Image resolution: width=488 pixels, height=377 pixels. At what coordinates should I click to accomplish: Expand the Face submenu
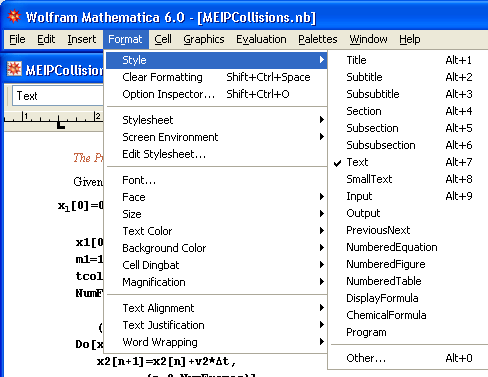216,197
